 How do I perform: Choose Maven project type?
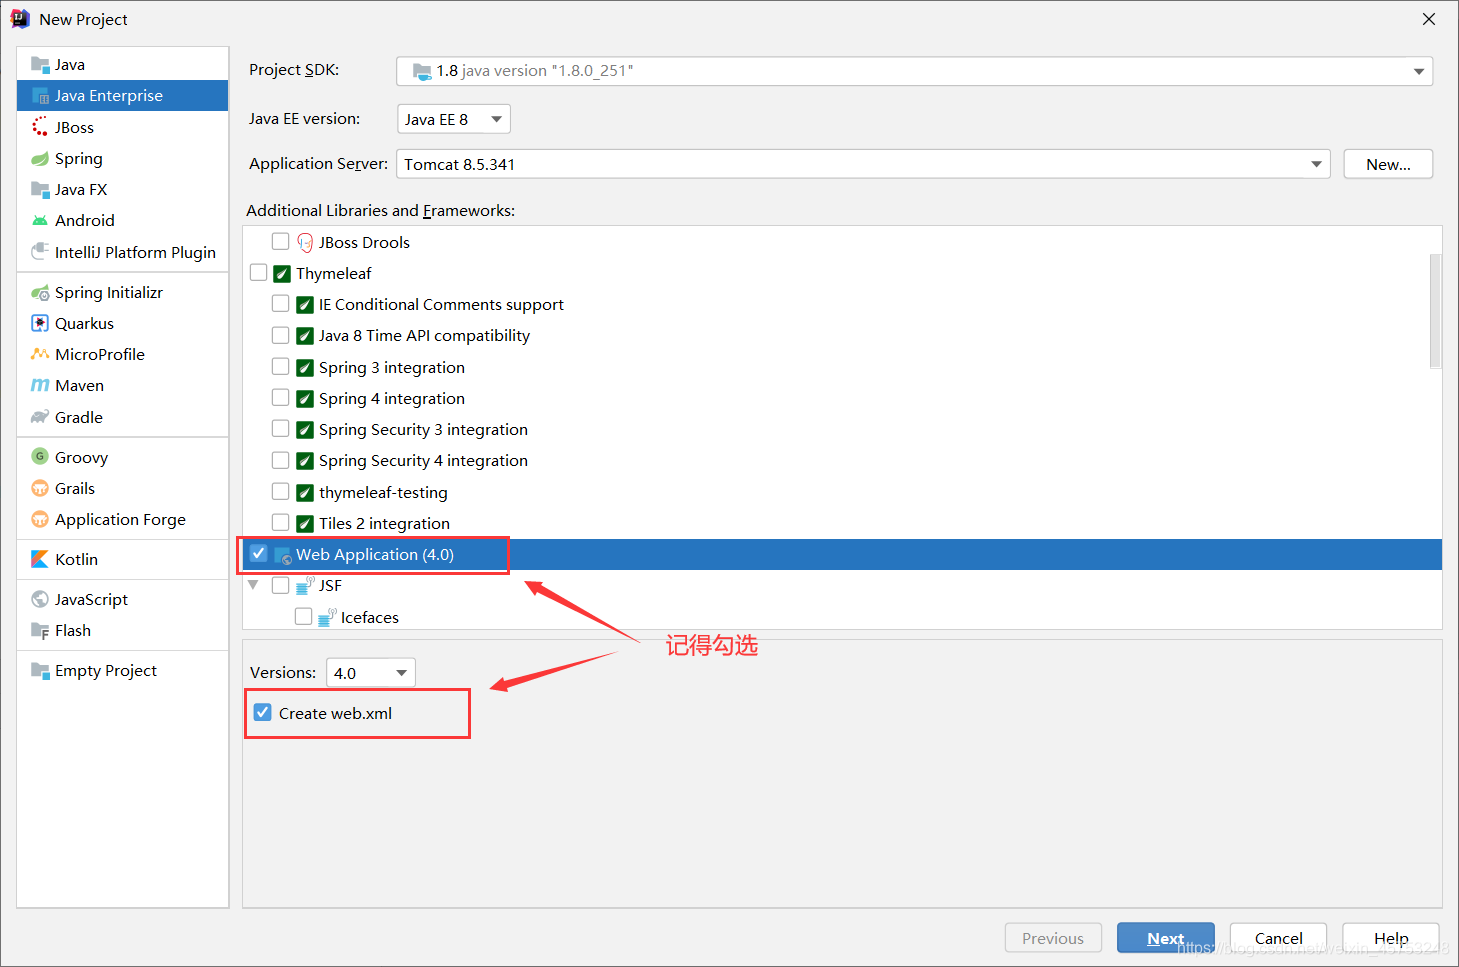point(123,385)
